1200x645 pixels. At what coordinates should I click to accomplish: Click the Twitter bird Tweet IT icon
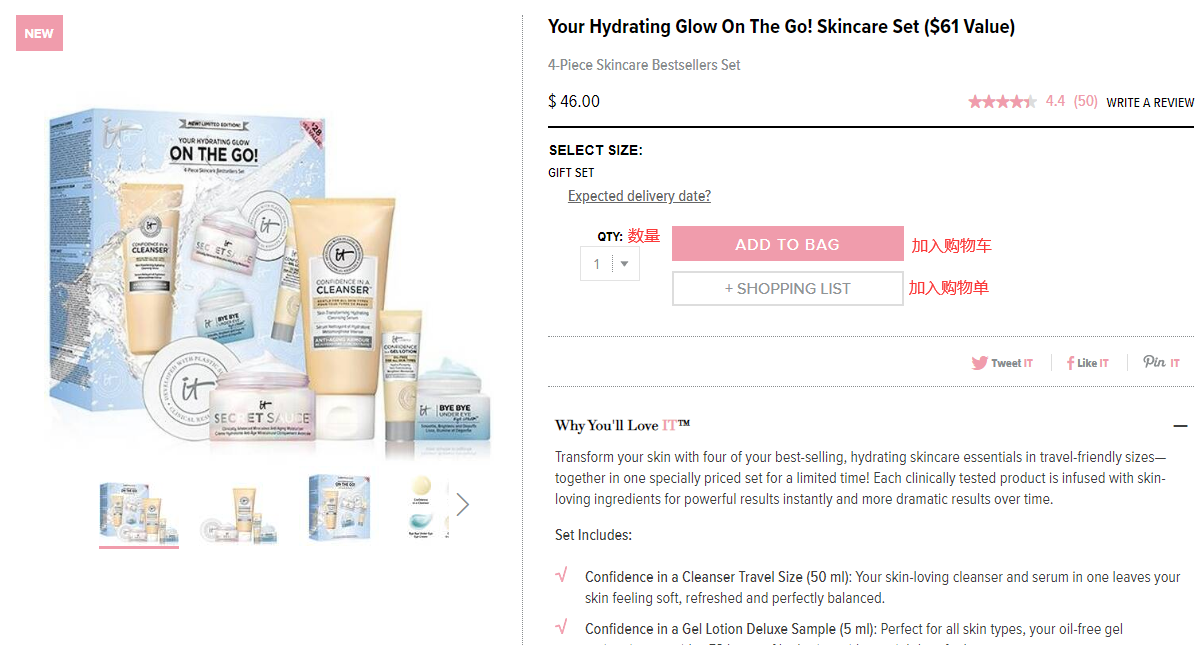point(1002,363)
